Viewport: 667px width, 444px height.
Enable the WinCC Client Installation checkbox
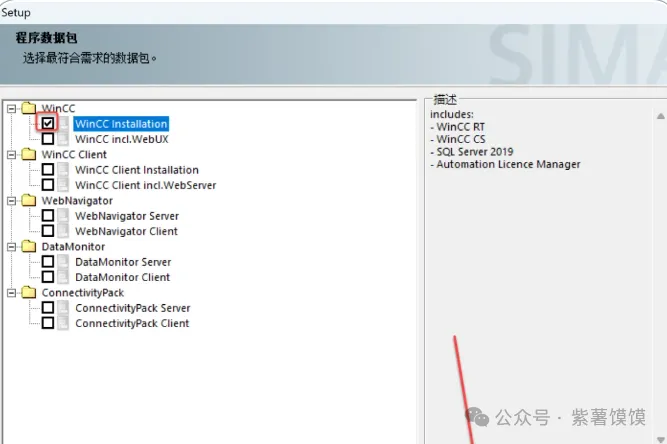click(x=48, y=170)
